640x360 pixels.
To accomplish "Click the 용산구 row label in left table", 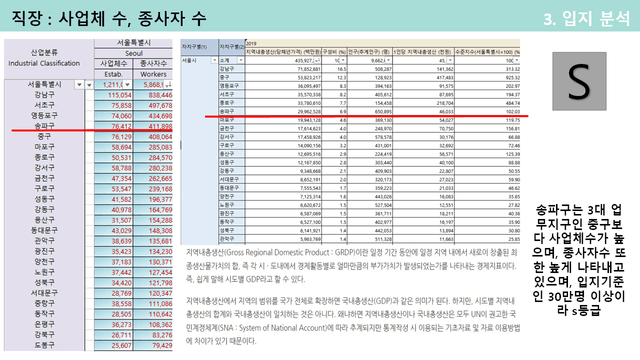I will coord(44,220).
